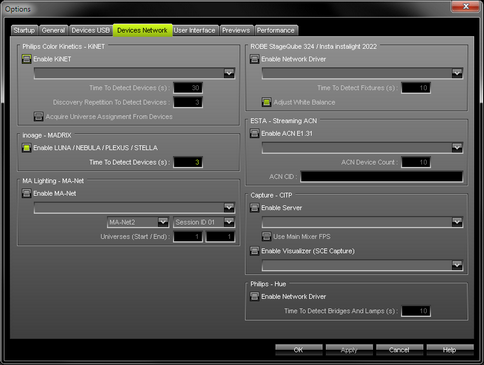Toggle Adjust White Balance checkbox
The image size is (484, 365).
pyautogui.click(x=266, y=102)
